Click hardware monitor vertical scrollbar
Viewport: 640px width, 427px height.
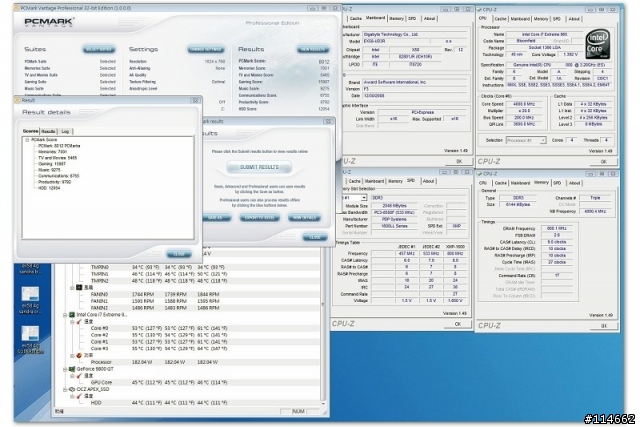(323, 322)
